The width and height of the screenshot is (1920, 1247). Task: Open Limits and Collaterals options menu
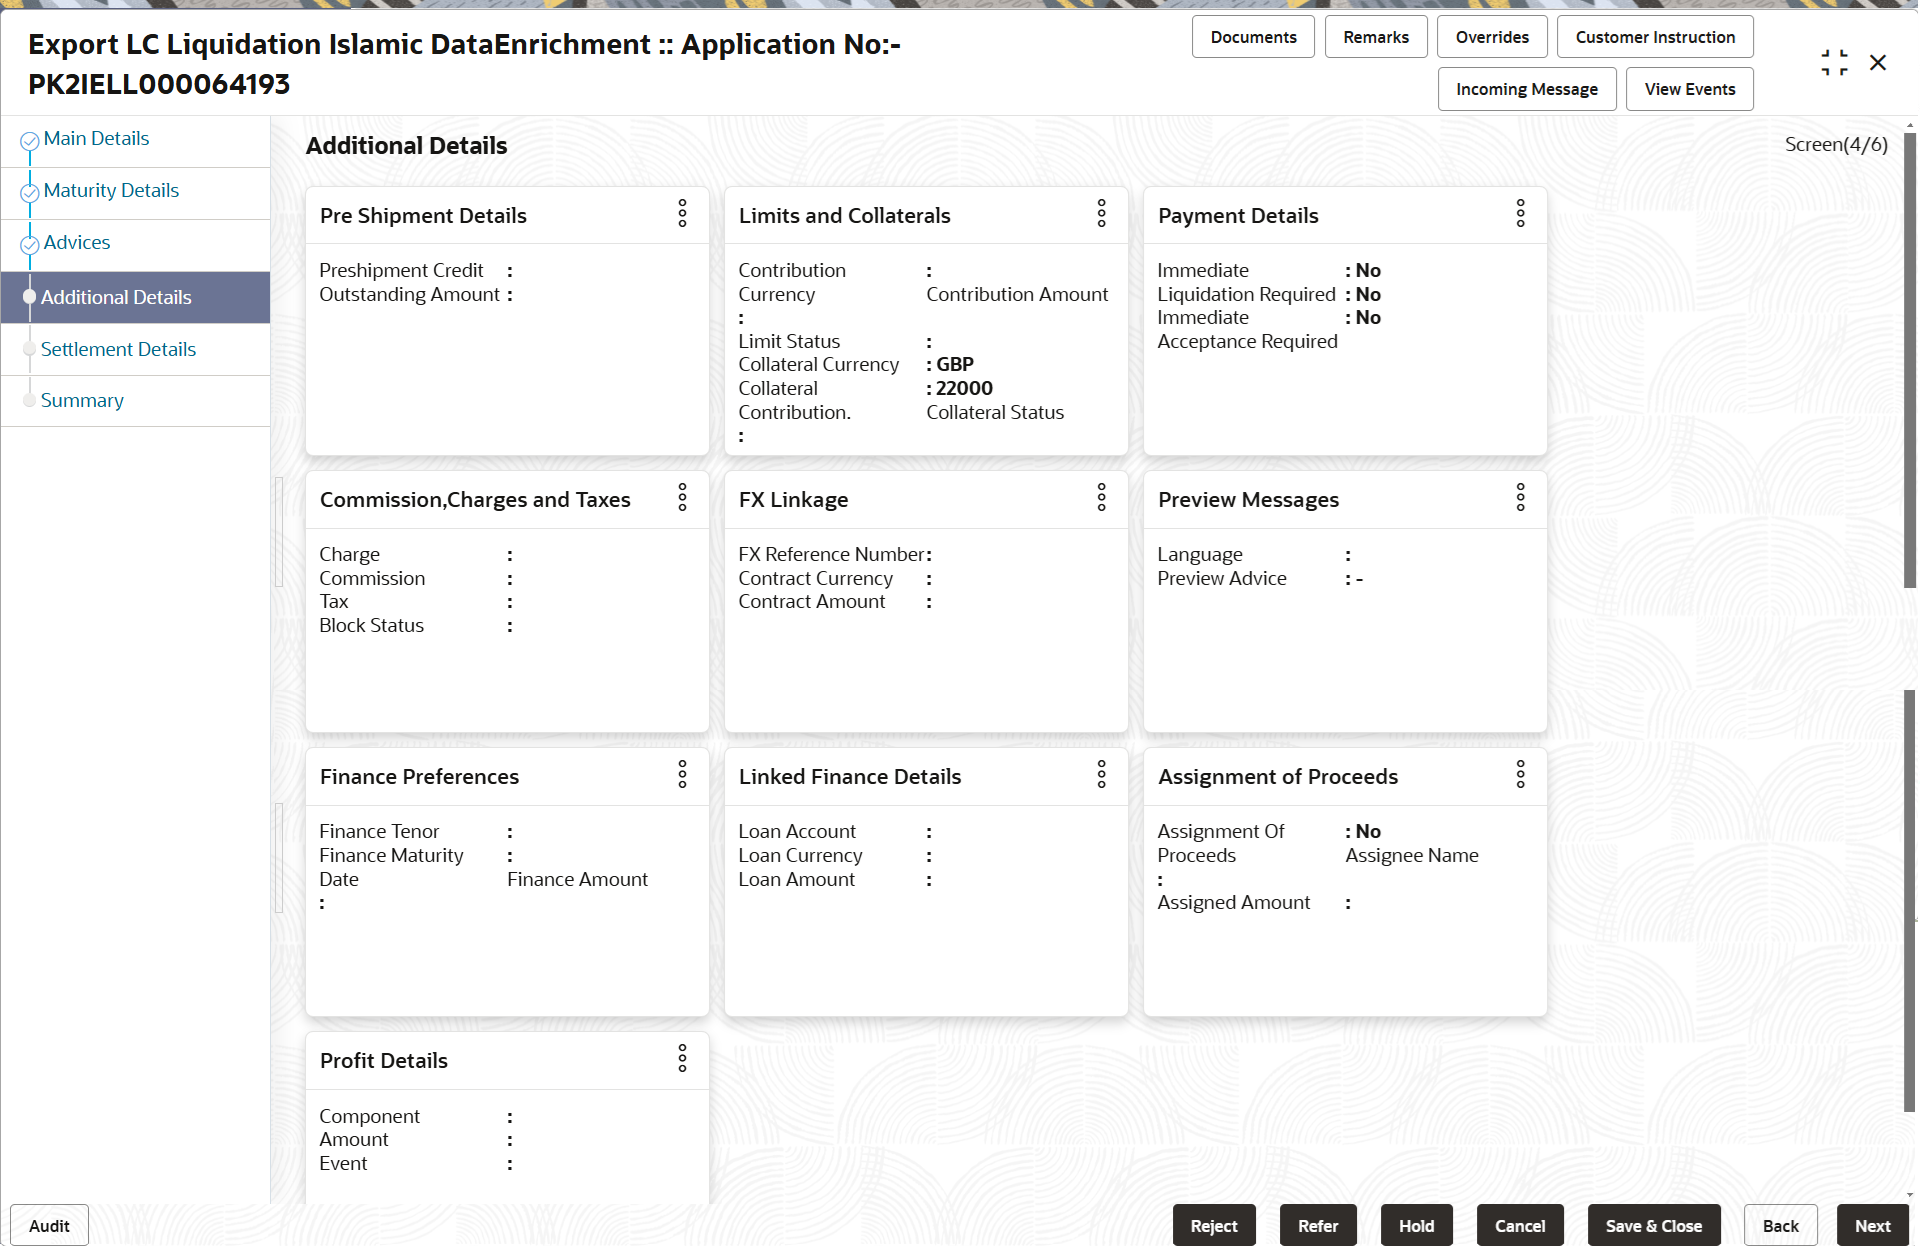tap(1101, 213)
